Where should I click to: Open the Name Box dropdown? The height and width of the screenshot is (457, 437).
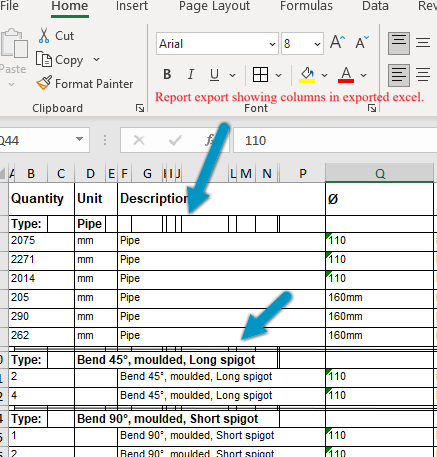pos(79,139)
